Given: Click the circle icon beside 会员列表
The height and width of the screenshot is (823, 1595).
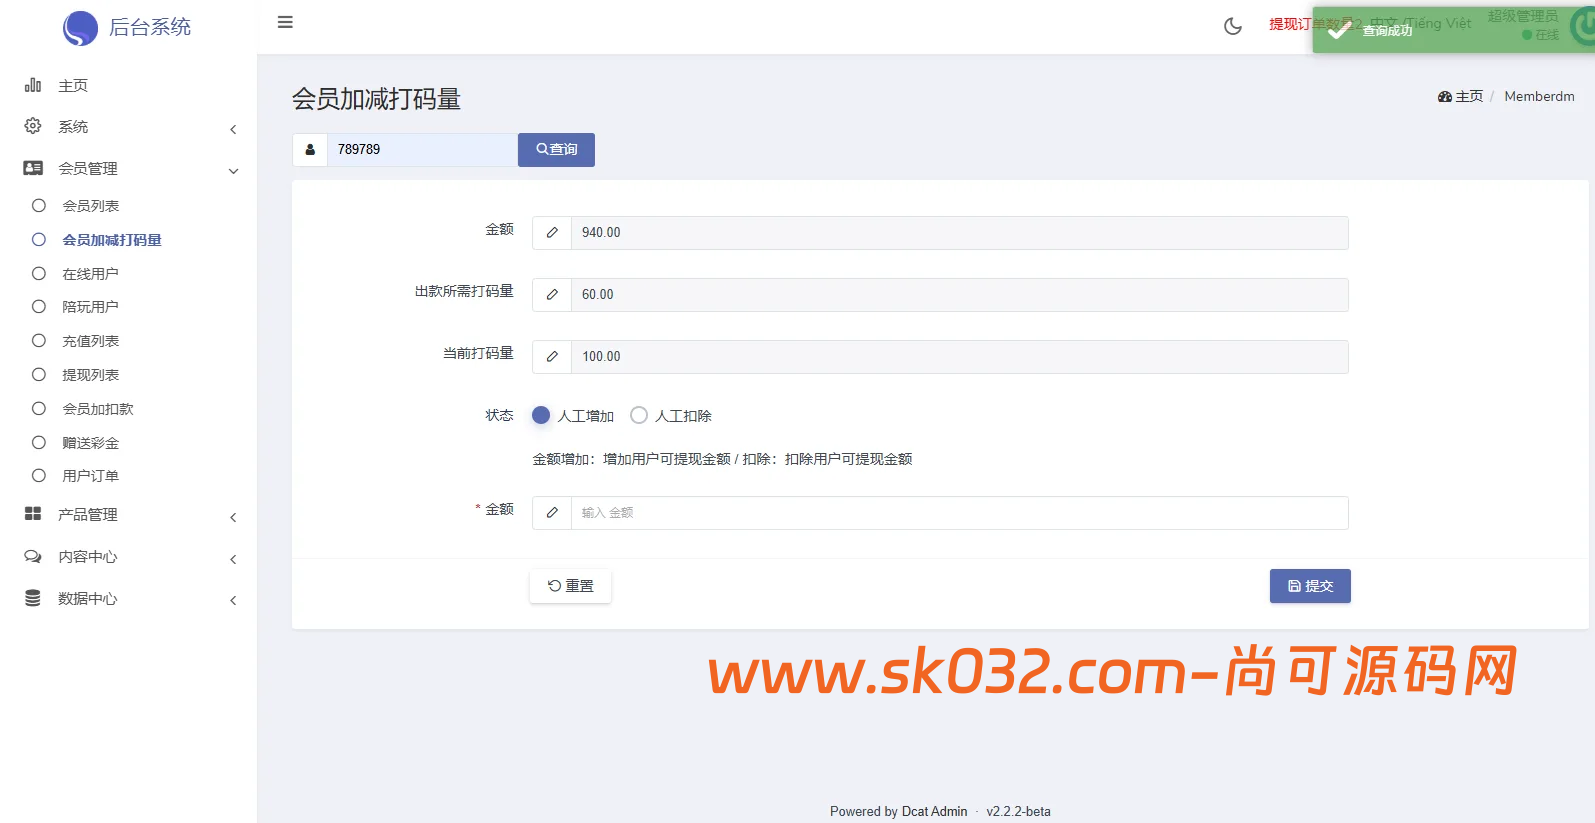Looking at the screenshot, I should pos(39,205).
